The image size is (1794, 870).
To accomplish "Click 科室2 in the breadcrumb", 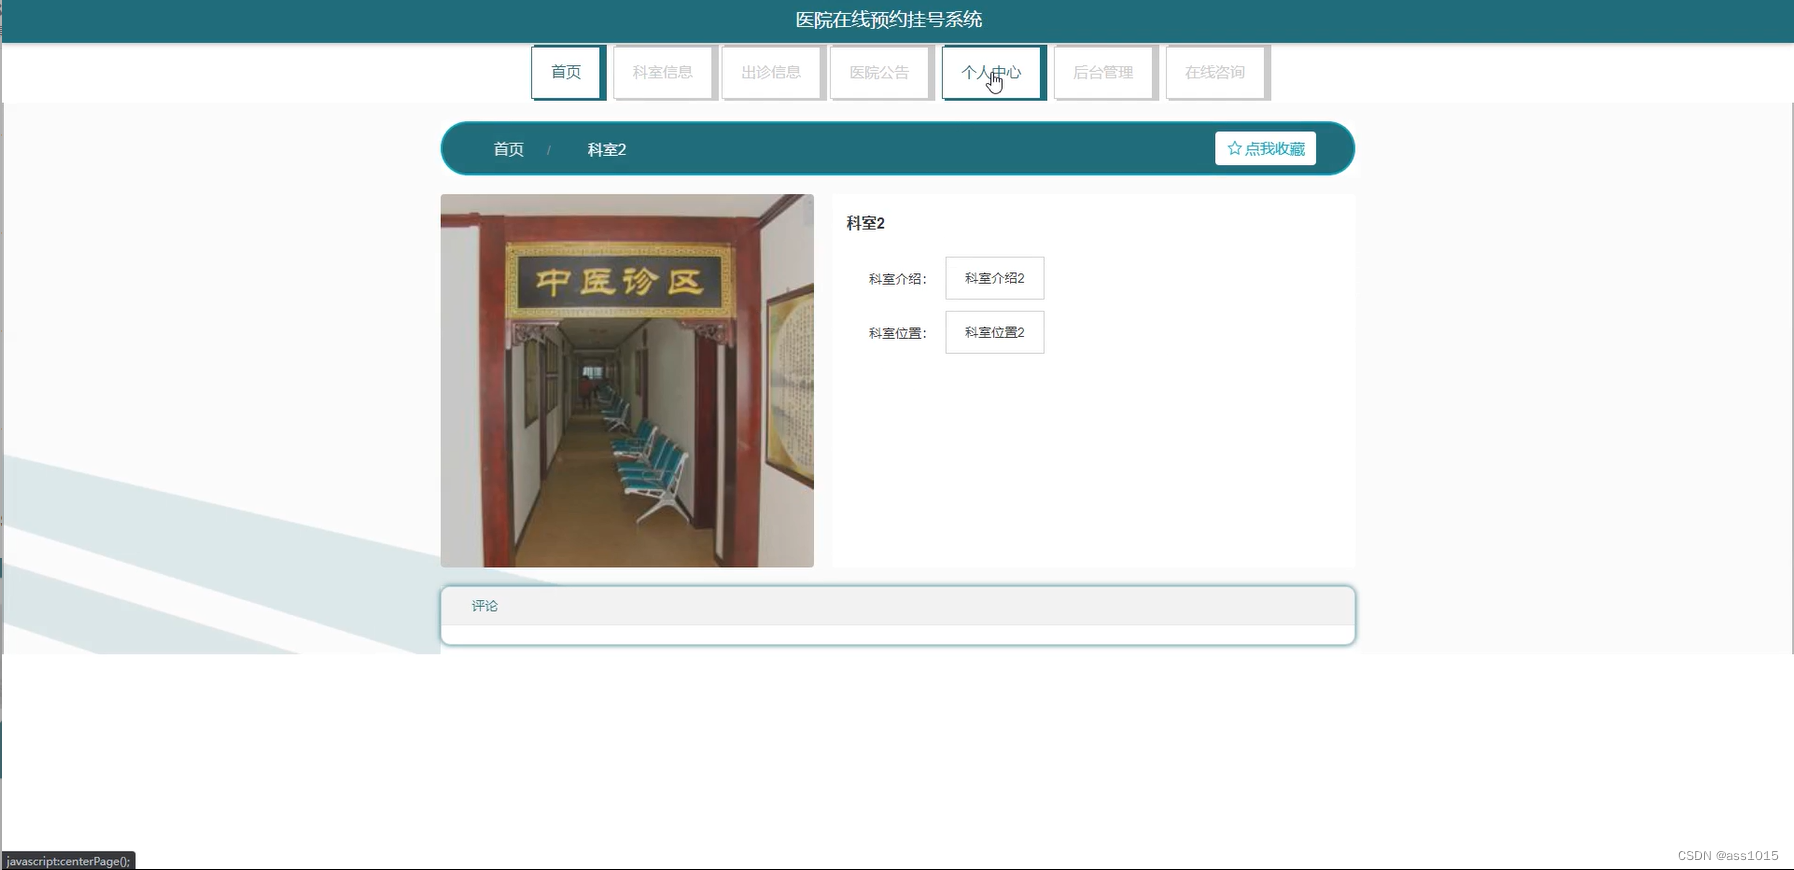I will (607, 149).
